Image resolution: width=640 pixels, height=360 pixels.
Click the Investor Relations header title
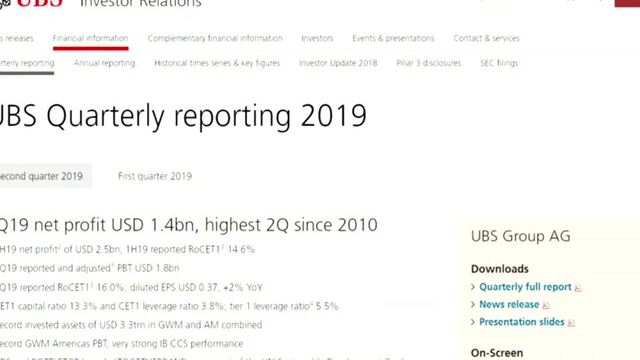(141, 3)
